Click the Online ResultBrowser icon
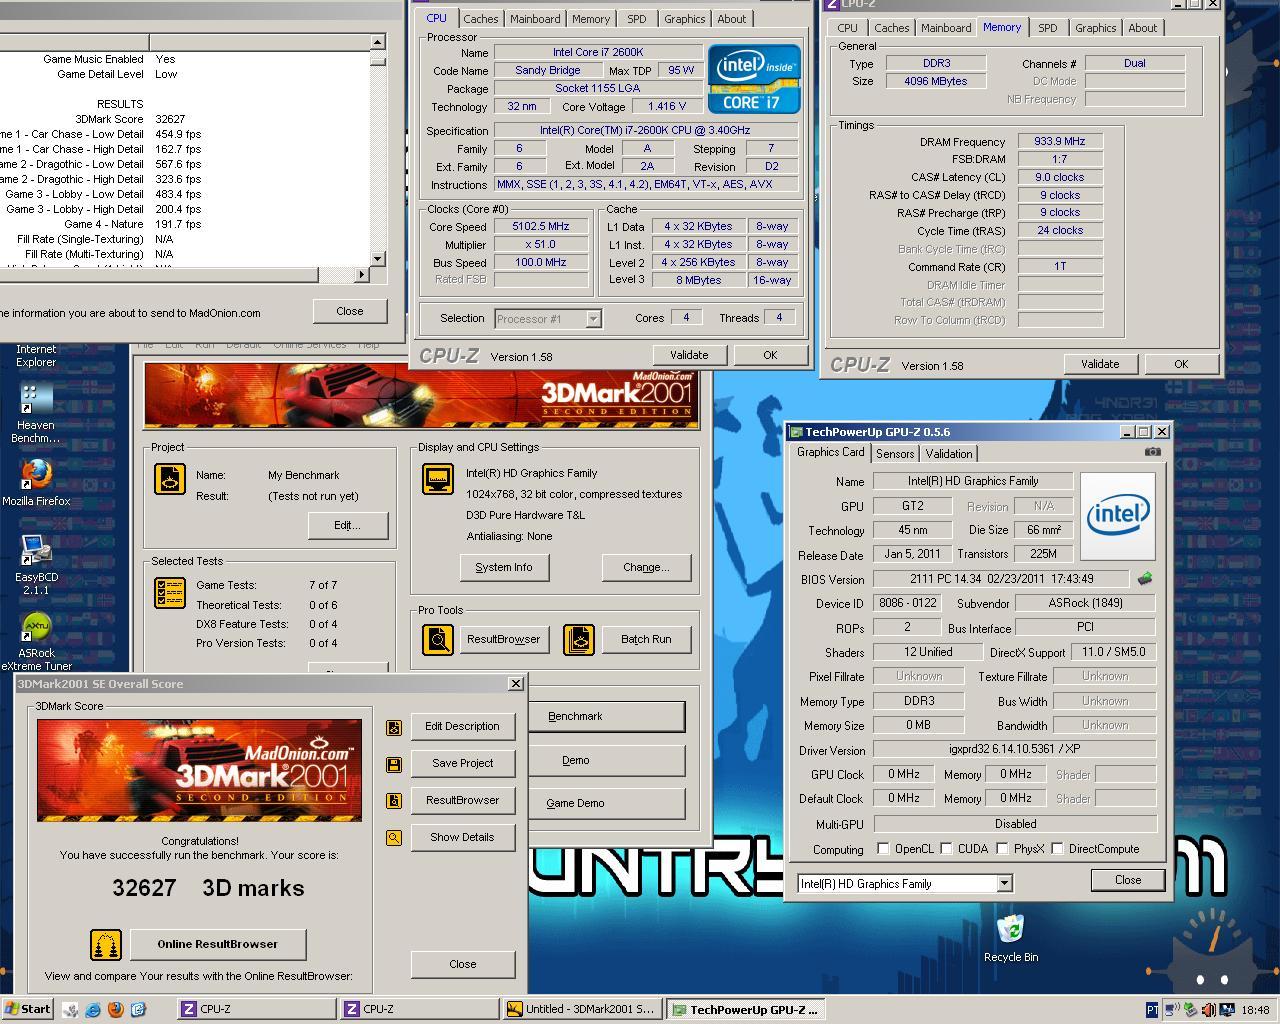Image resolution: width=1280 pixels, height=1024 pixels. pyautogui.click(x=106, y=944)
